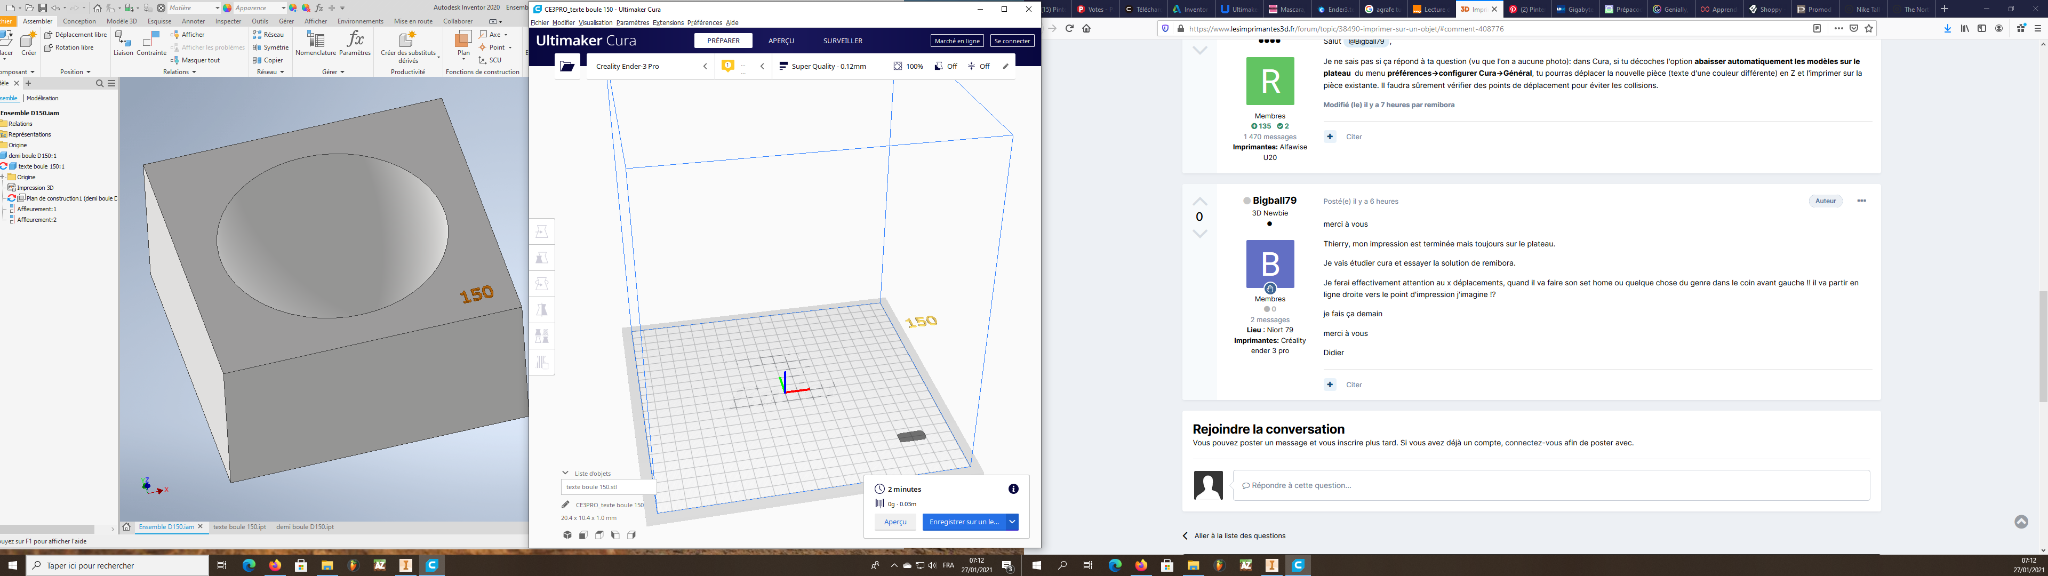This screenshot has height=576, width=2048.
Task: Click the Liaison tool in Inventor
Action: coord(123,42)
